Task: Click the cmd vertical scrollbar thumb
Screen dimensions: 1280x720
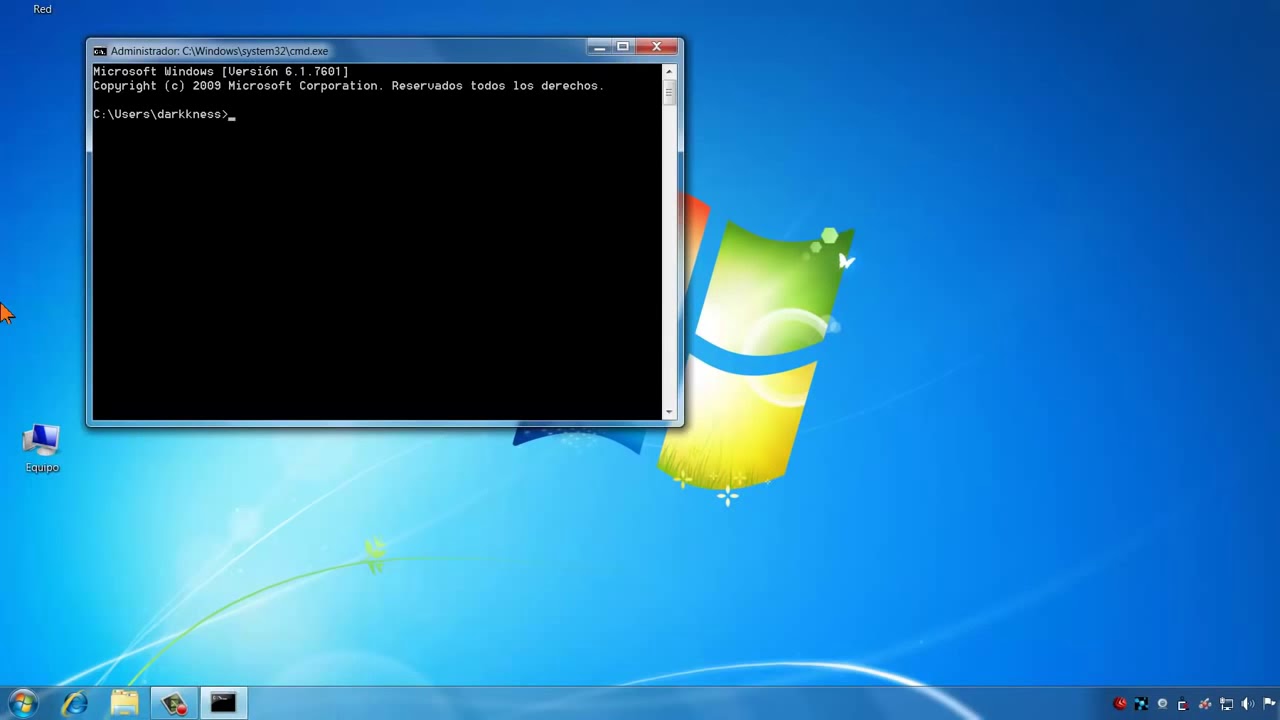Action: click(669, 92)
